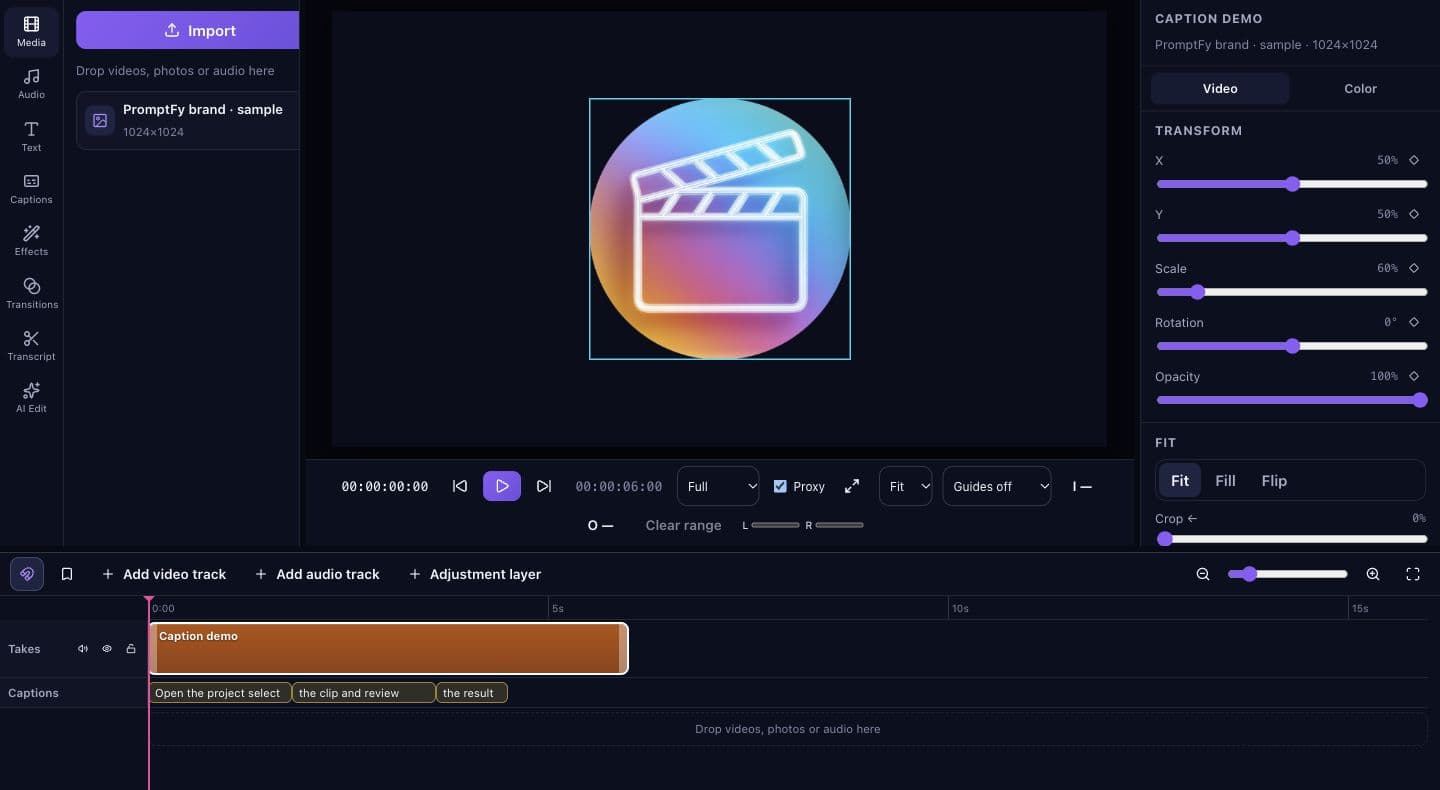Click Adjustment layer button
The height and width of the screenshot is (790, 1440).
[x=475, y=574]
